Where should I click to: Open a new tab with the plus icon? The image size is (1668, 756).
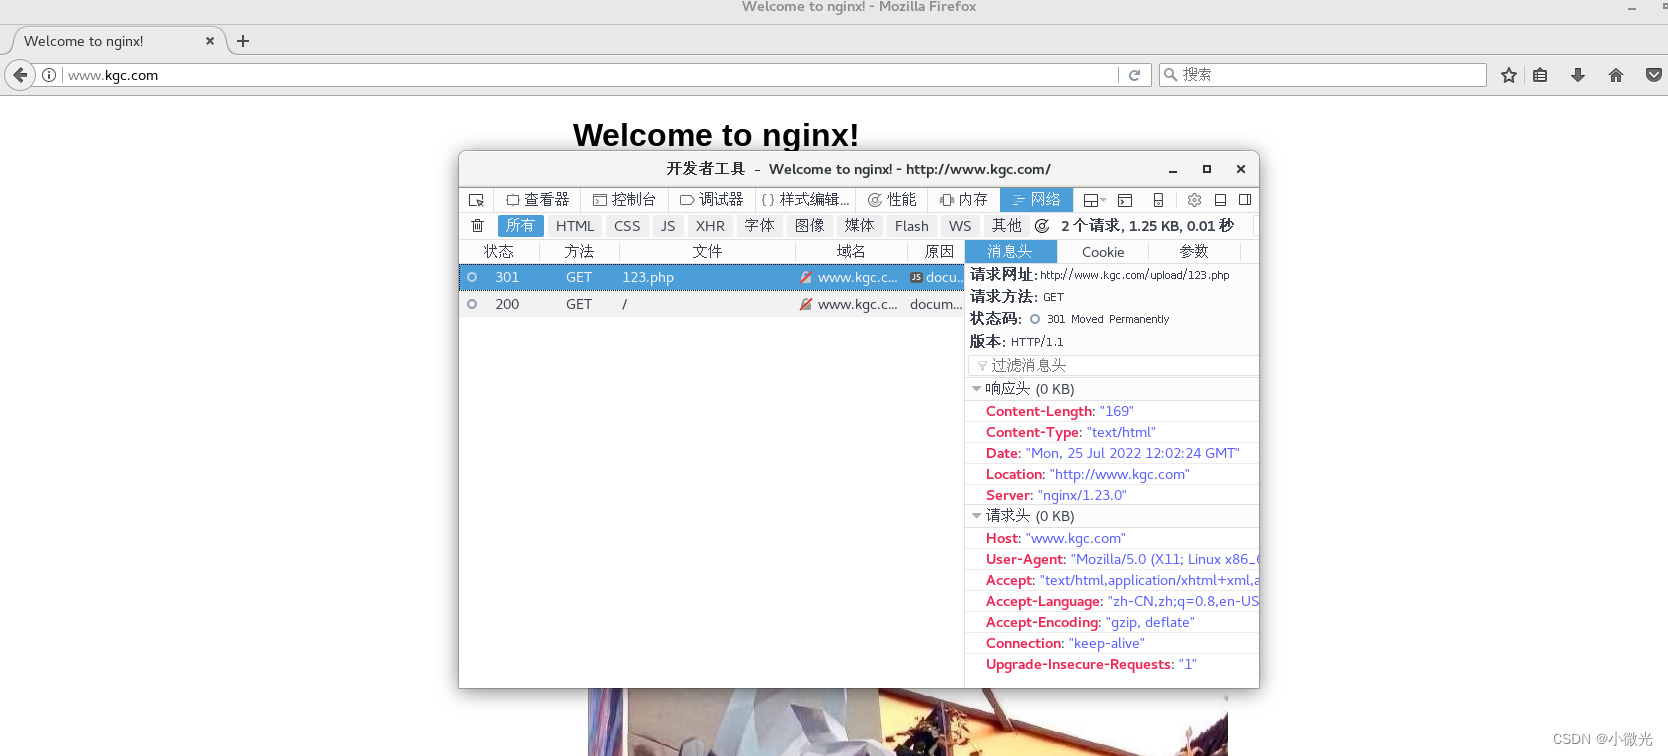tap(243, 41)
